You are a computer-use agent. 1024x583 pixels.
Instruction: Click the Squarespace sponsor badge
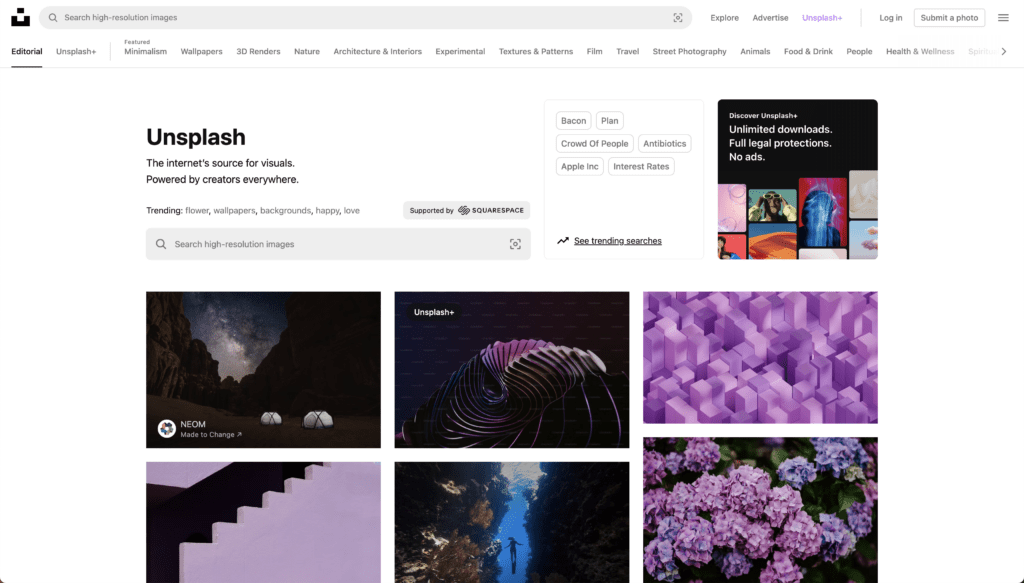coord(466,210)
